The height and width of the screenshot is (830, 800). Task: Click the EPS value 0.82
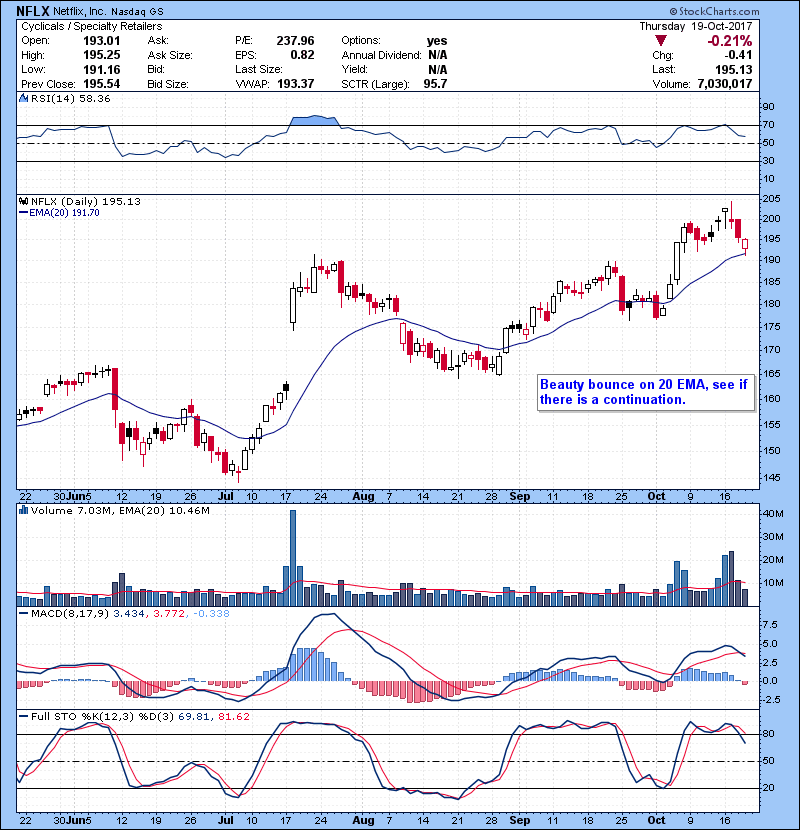302,55
